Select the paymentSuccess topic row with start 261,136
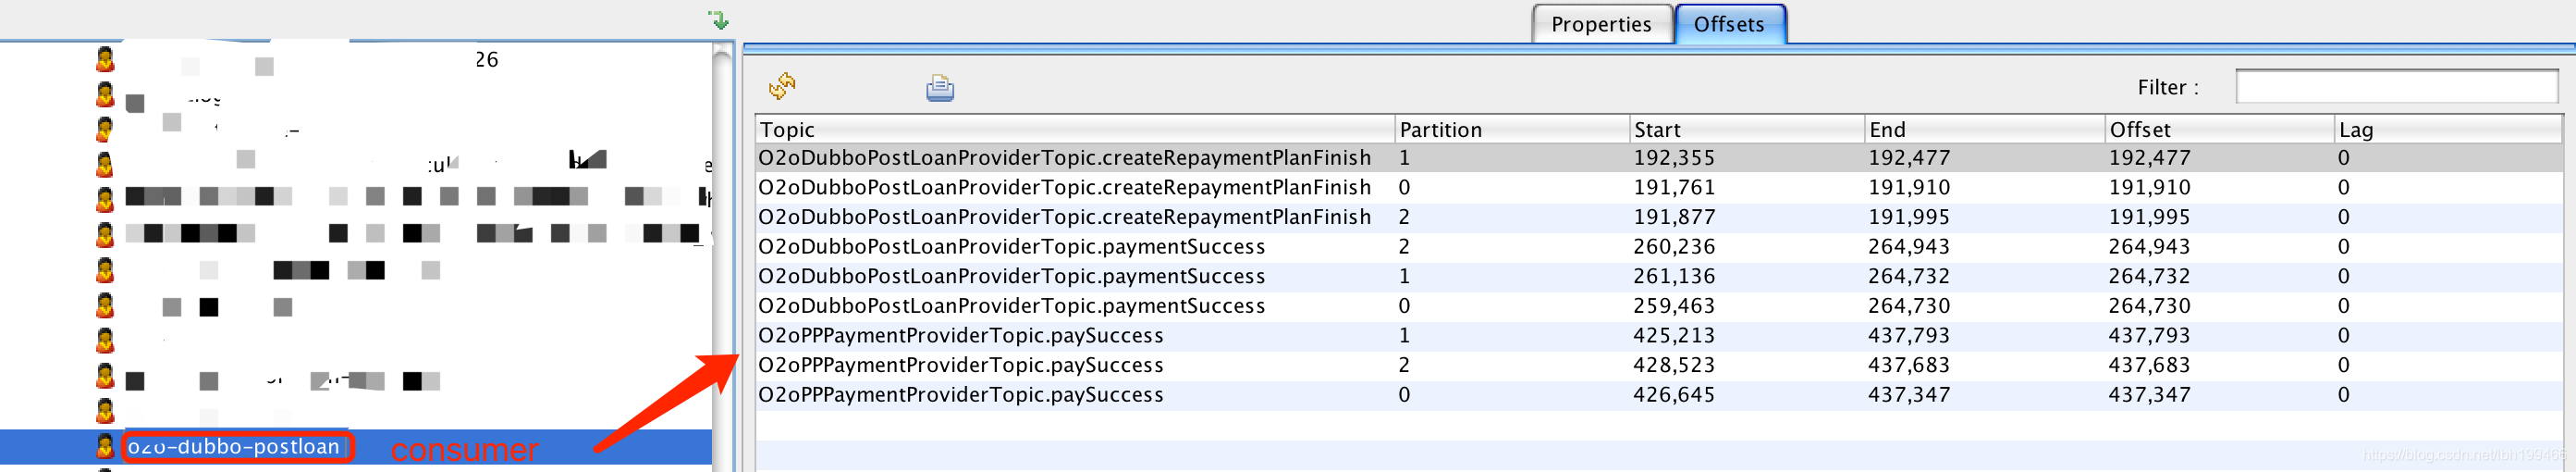This screenshot has height=472, width=2576. [1659, 276]
